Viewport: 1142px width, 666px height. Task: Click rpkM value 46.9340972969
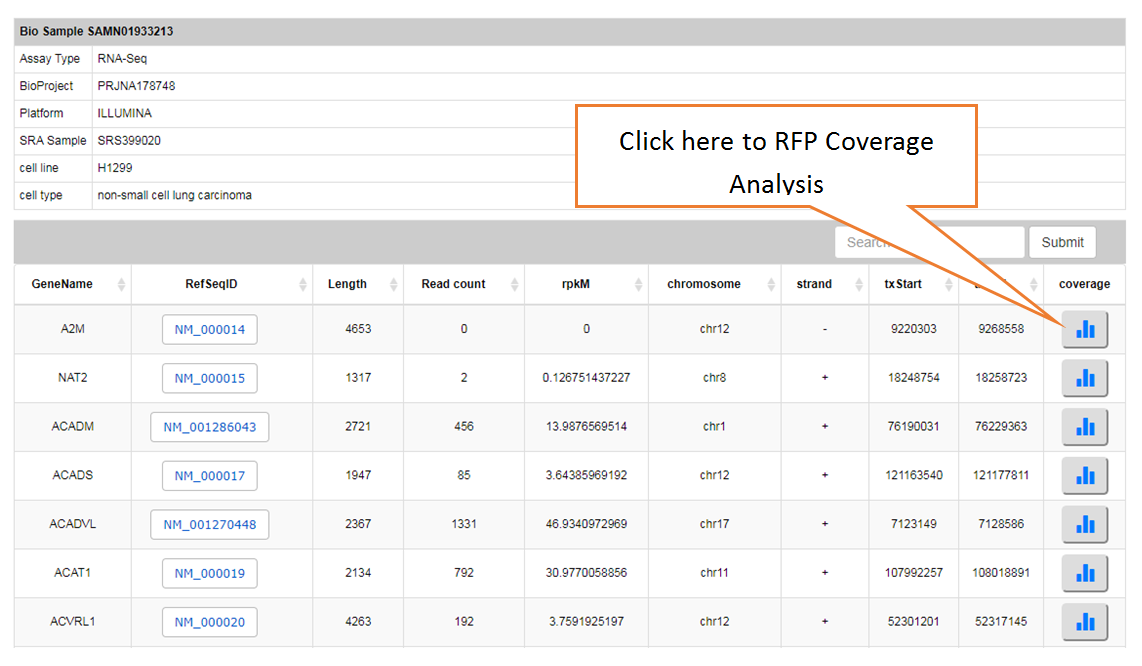coord(586,525)
